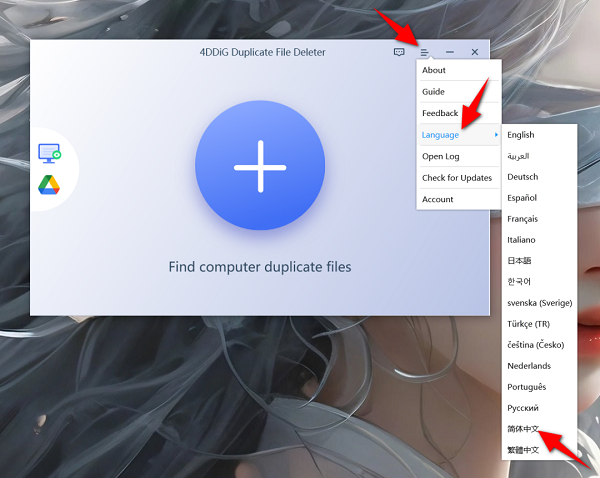Switch language to Türkçe (TR)
This screenshot has width=600, height=478.
539,324
